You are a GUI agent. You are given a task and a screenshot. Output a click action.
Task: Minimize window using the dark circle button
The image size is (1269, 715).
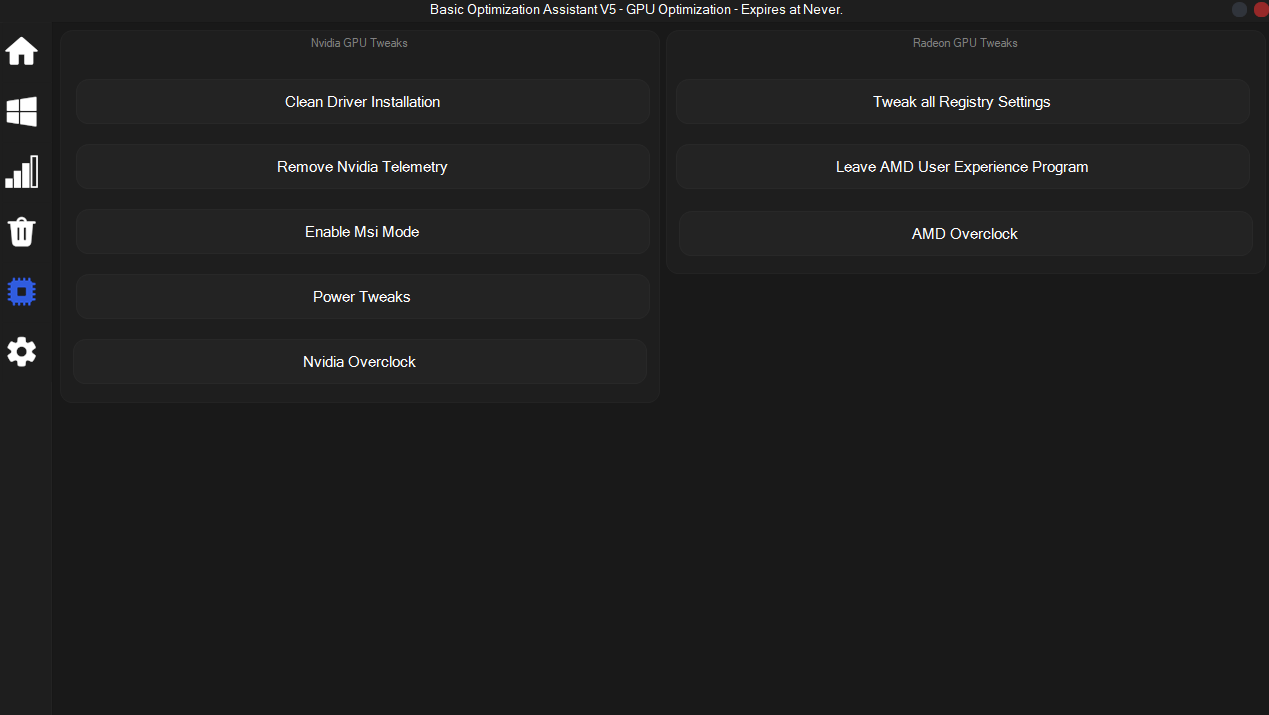point(1239,9)
